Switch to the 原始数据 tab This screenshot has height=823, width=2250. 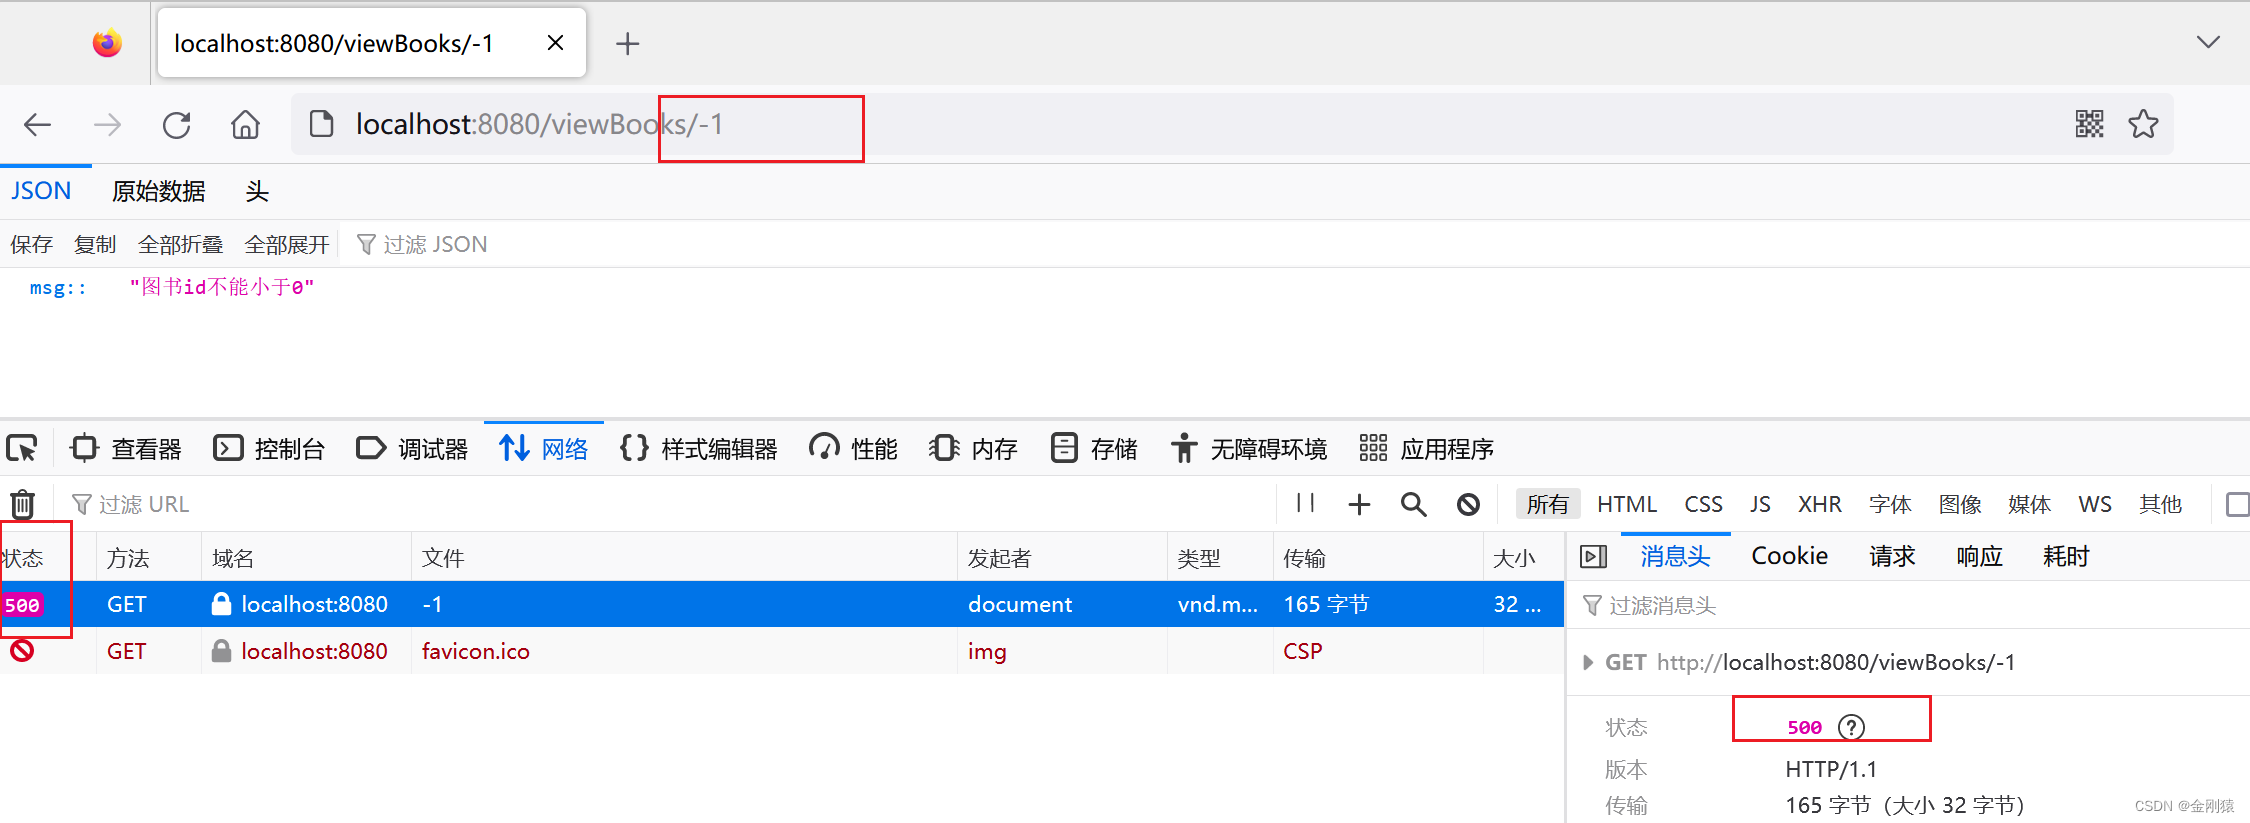[159, 191]
